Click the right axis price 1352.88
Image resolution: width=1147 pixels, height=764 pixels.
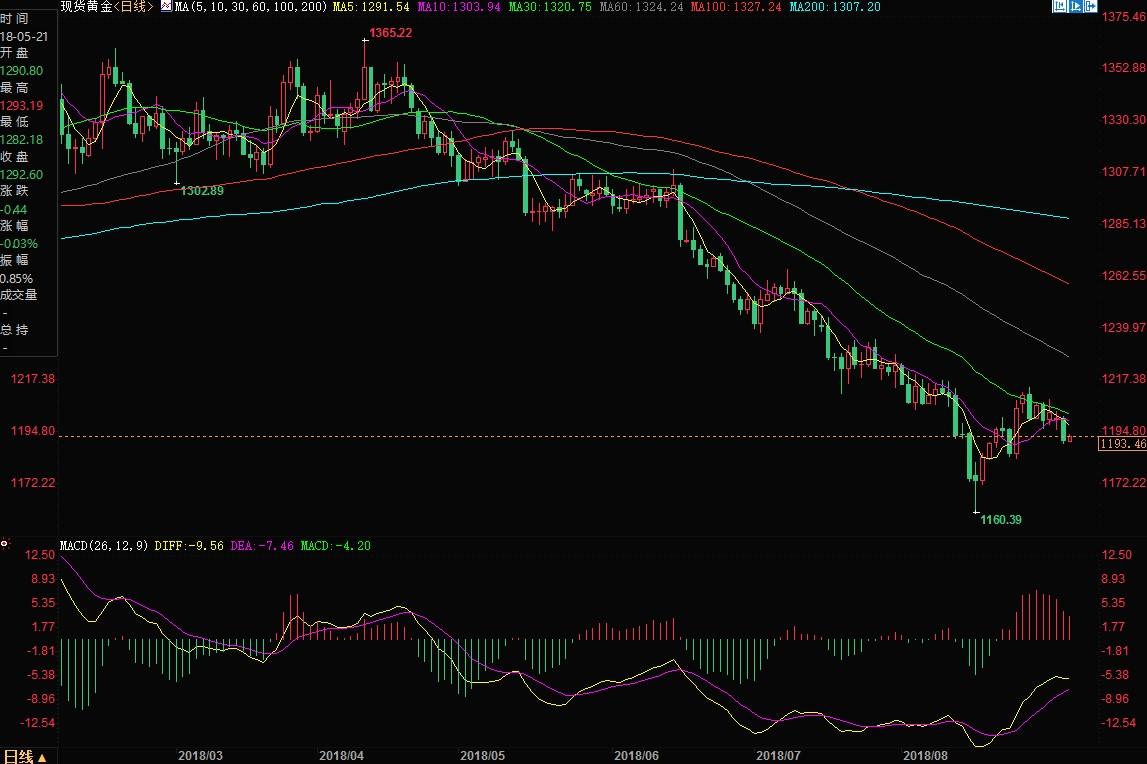1124,68
